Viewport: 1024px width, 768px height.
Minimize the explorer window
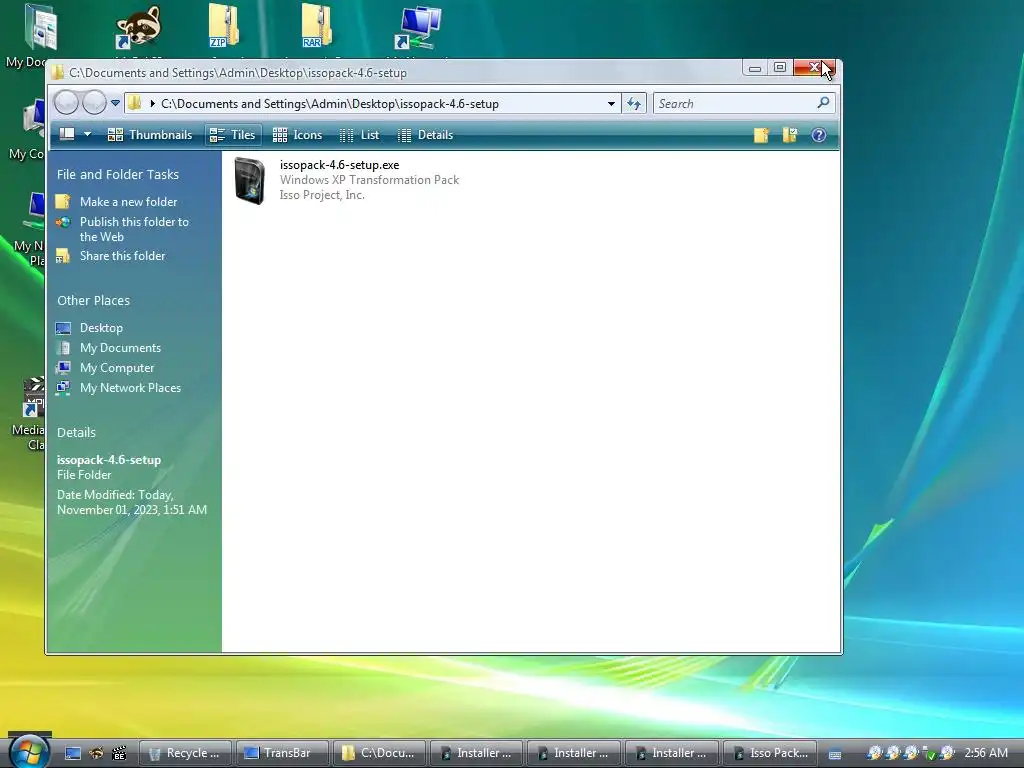[754, 67]
